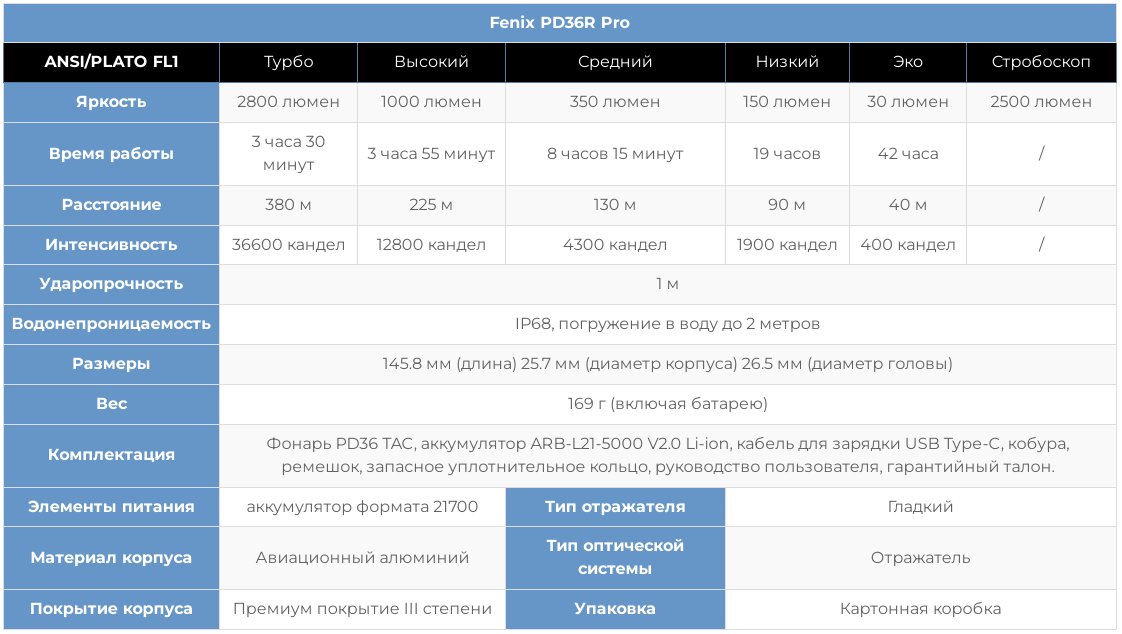Select the dimensions row with 145.8 мм
This screenshot has height=634, width=1122.
click(667, 364)
